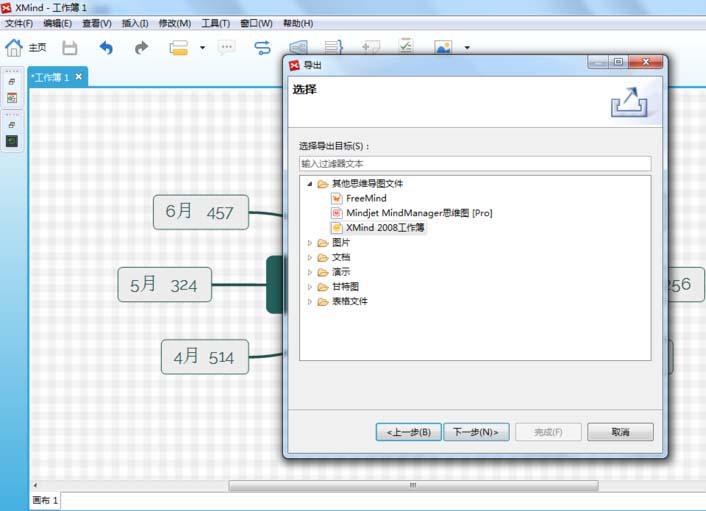Select the 4月 514 topic node
706x511 pixels.
(205, 357)
